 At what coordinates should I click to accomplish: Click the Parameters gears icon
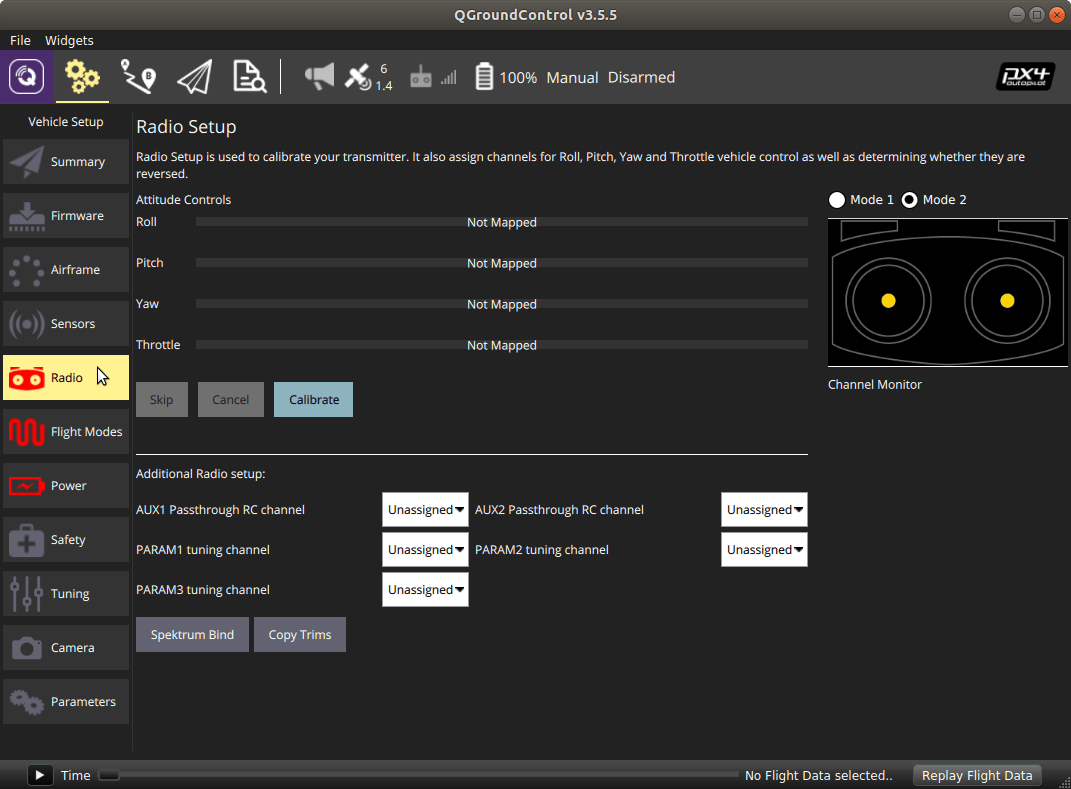[x=27, y=702]
